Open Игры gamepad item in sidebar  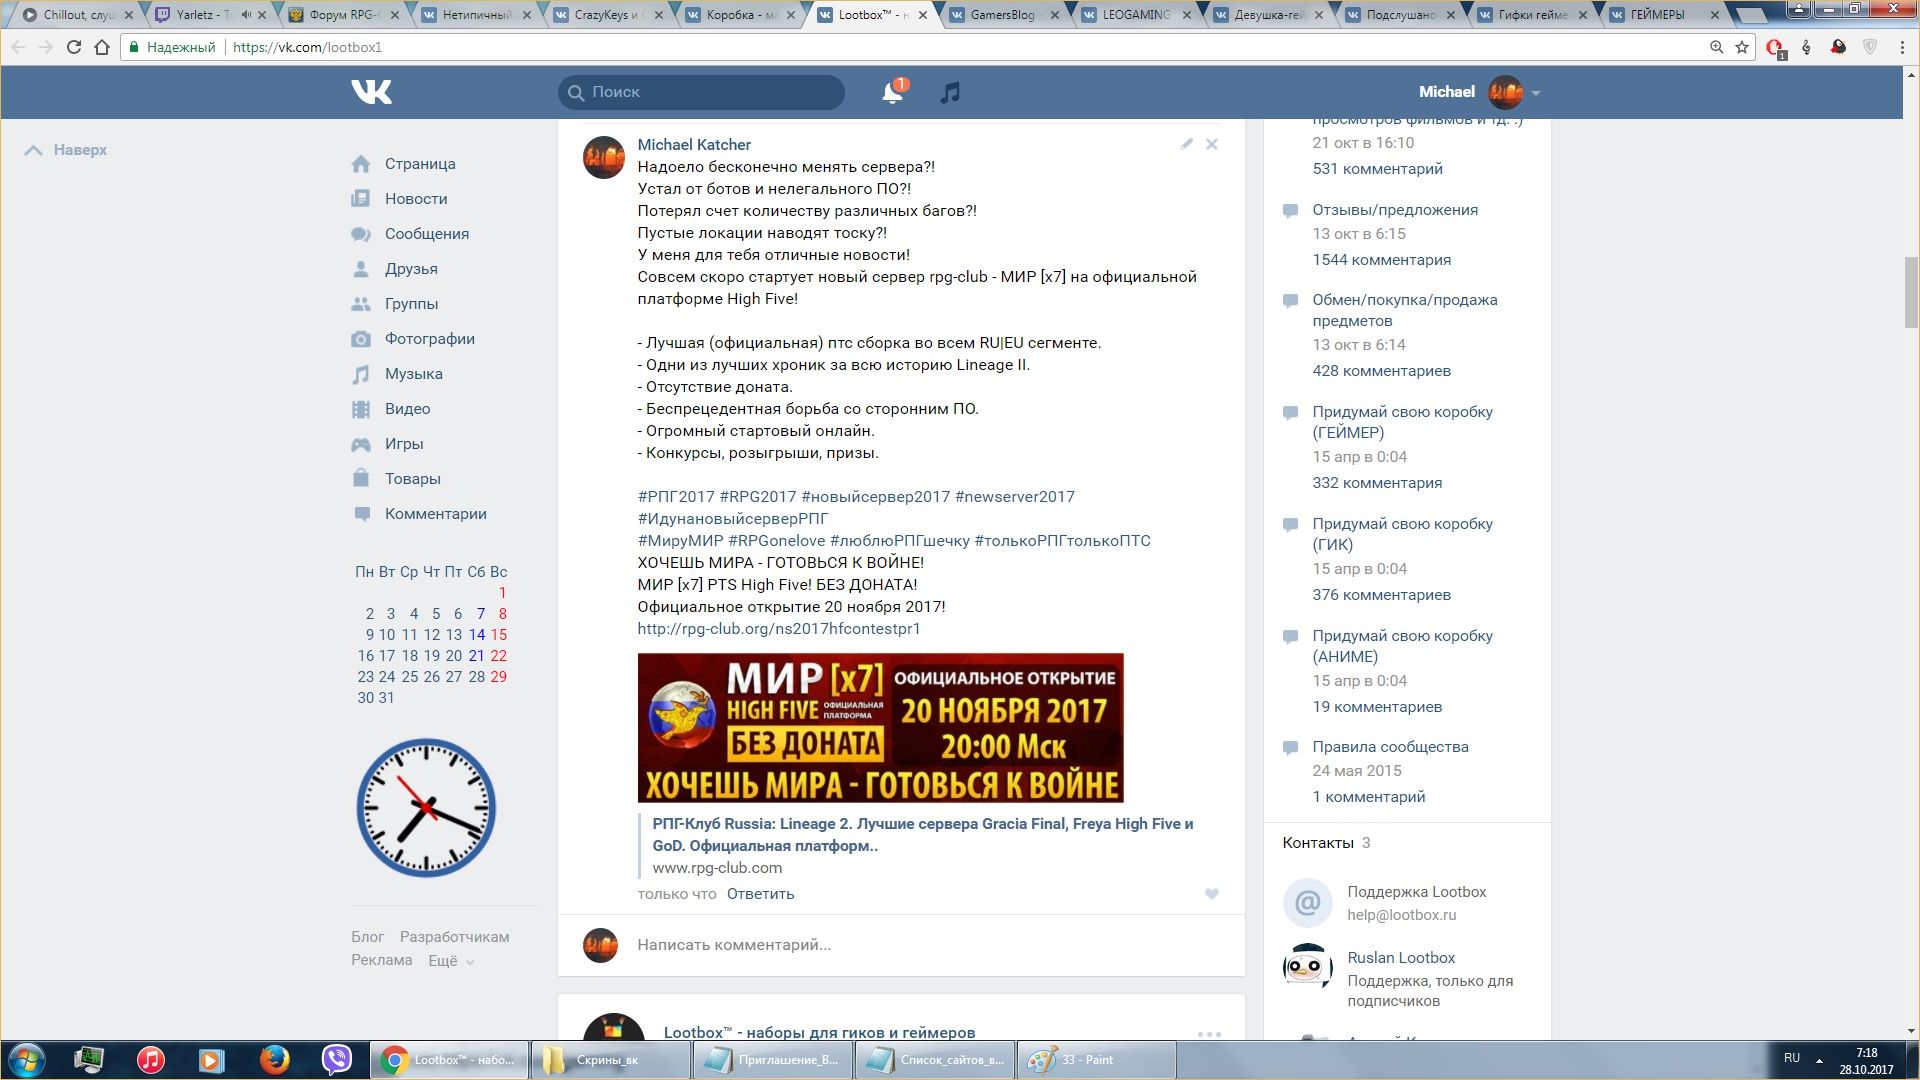pos(403,444)
